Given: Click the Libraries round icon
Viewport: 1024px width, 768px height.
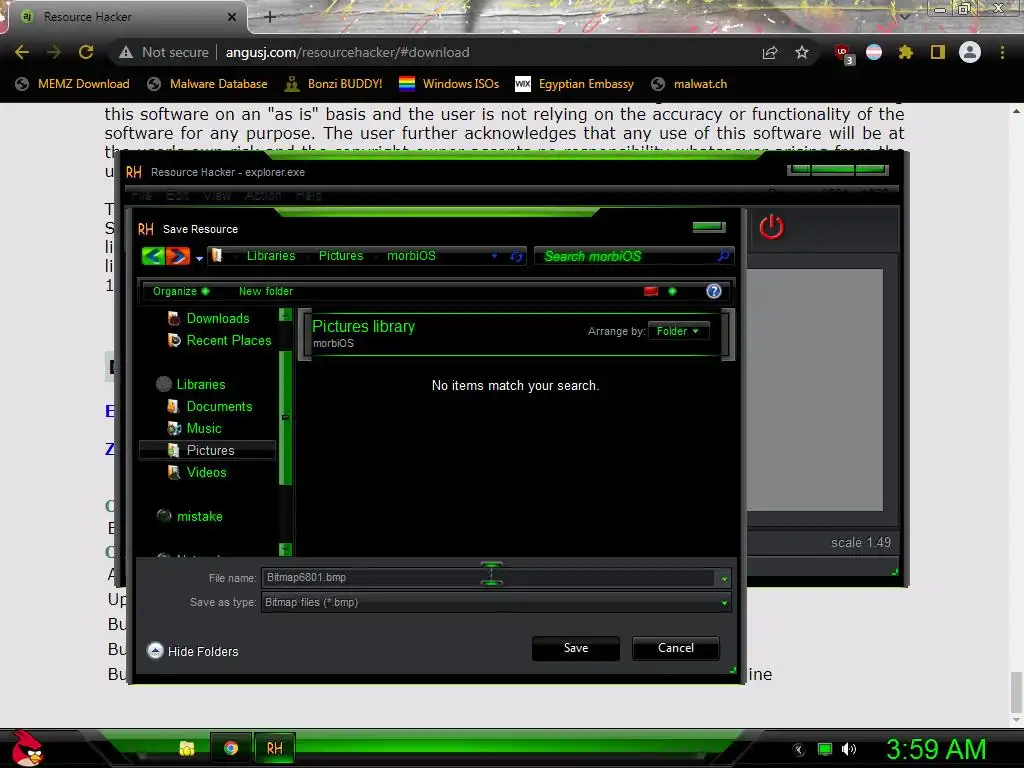Looking at the screenshot, I should [164, 384].
